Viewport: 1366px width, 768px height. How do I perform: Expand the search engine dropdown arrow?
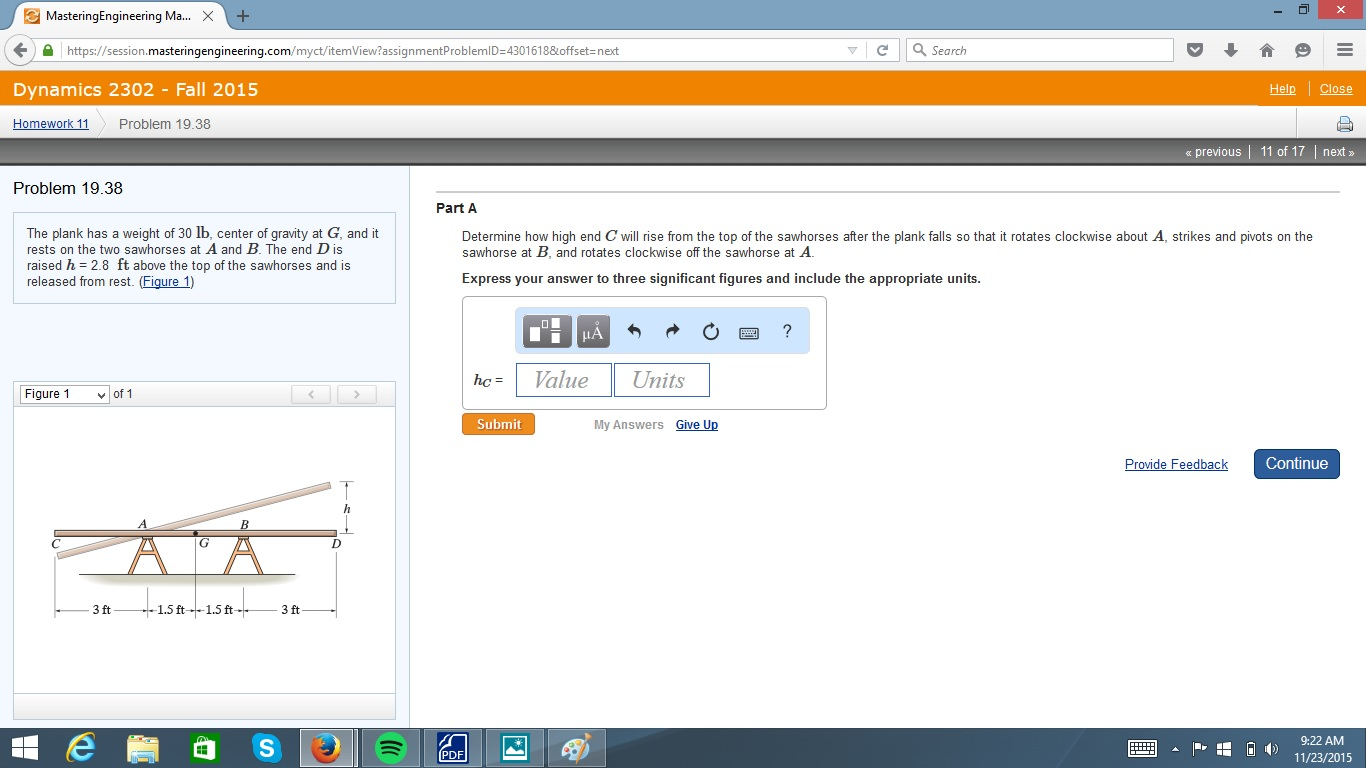click(852, 49)
